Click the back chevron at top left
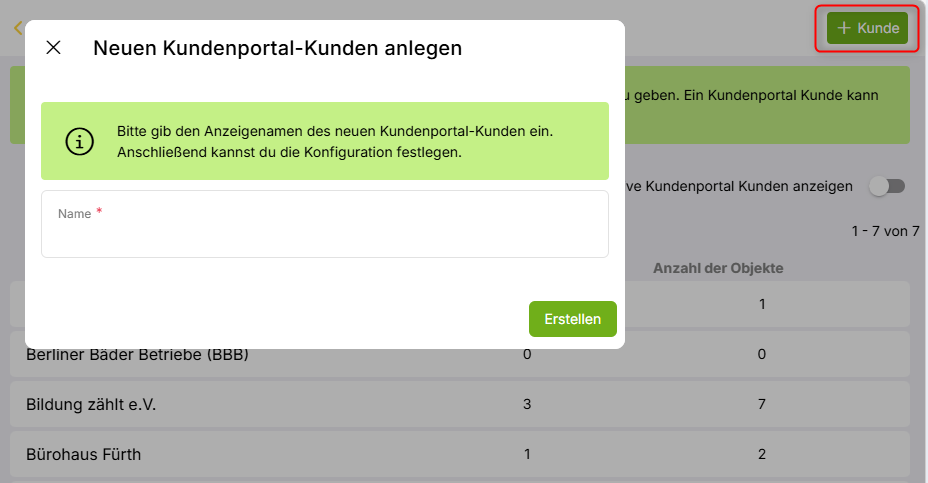The width and height of the screenshot is (928, 483). click(x=17, y=28)
